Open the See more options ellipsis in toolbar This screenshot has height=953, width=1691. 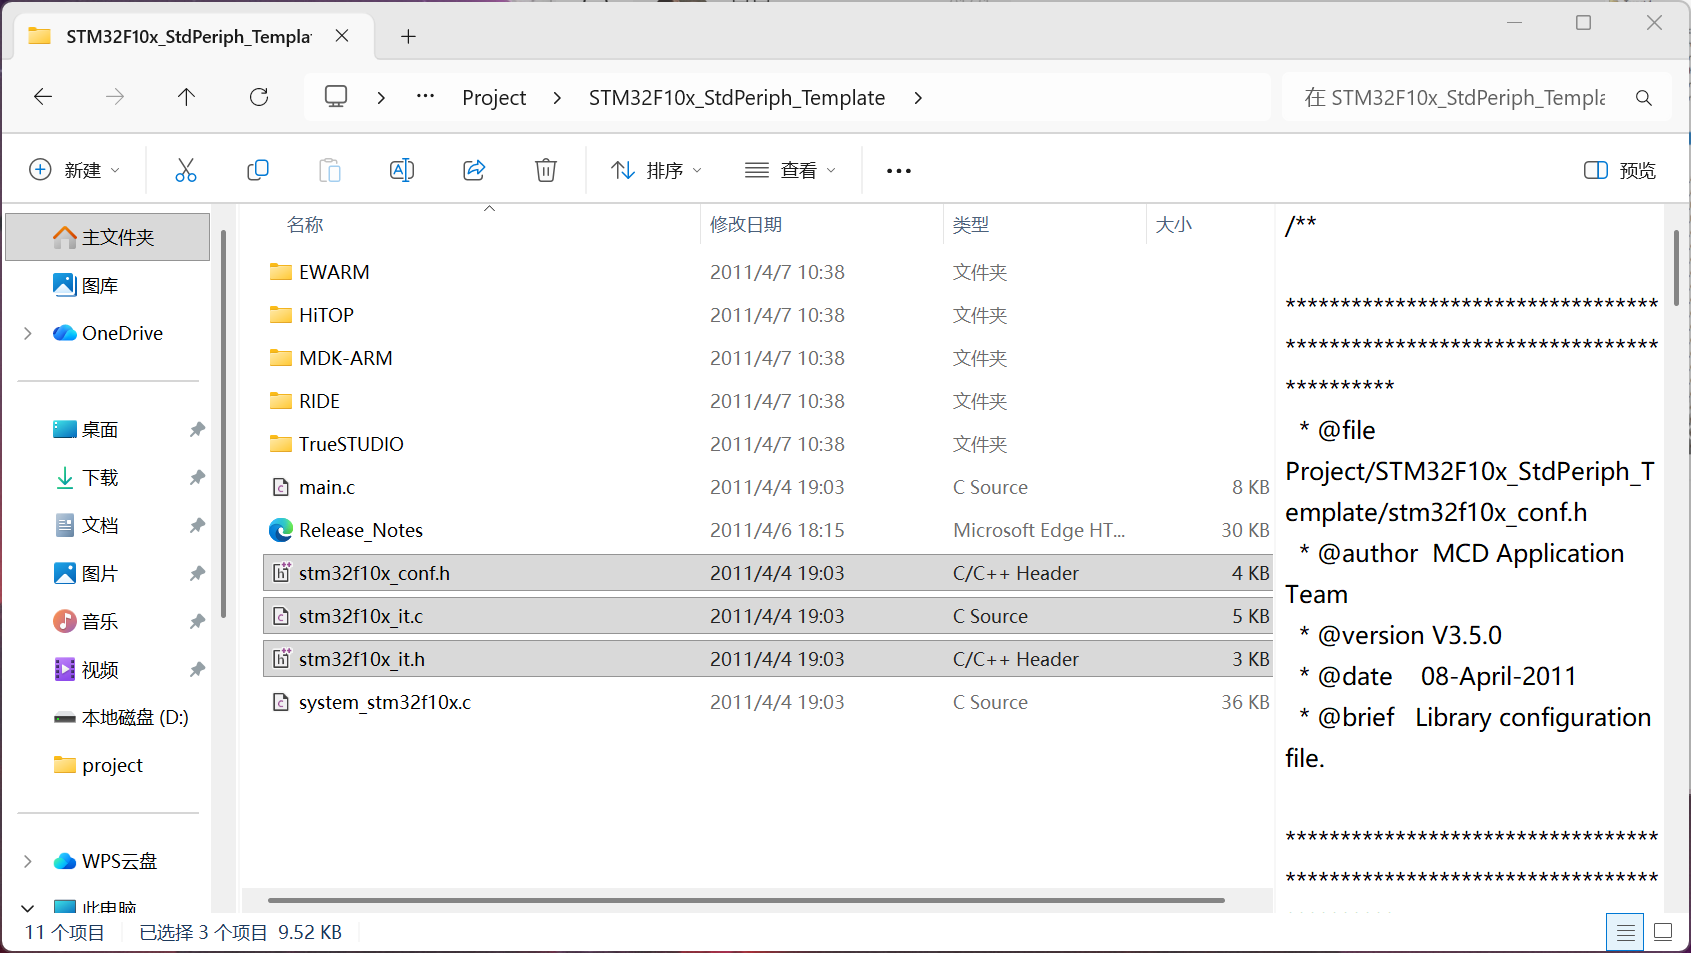899,171
